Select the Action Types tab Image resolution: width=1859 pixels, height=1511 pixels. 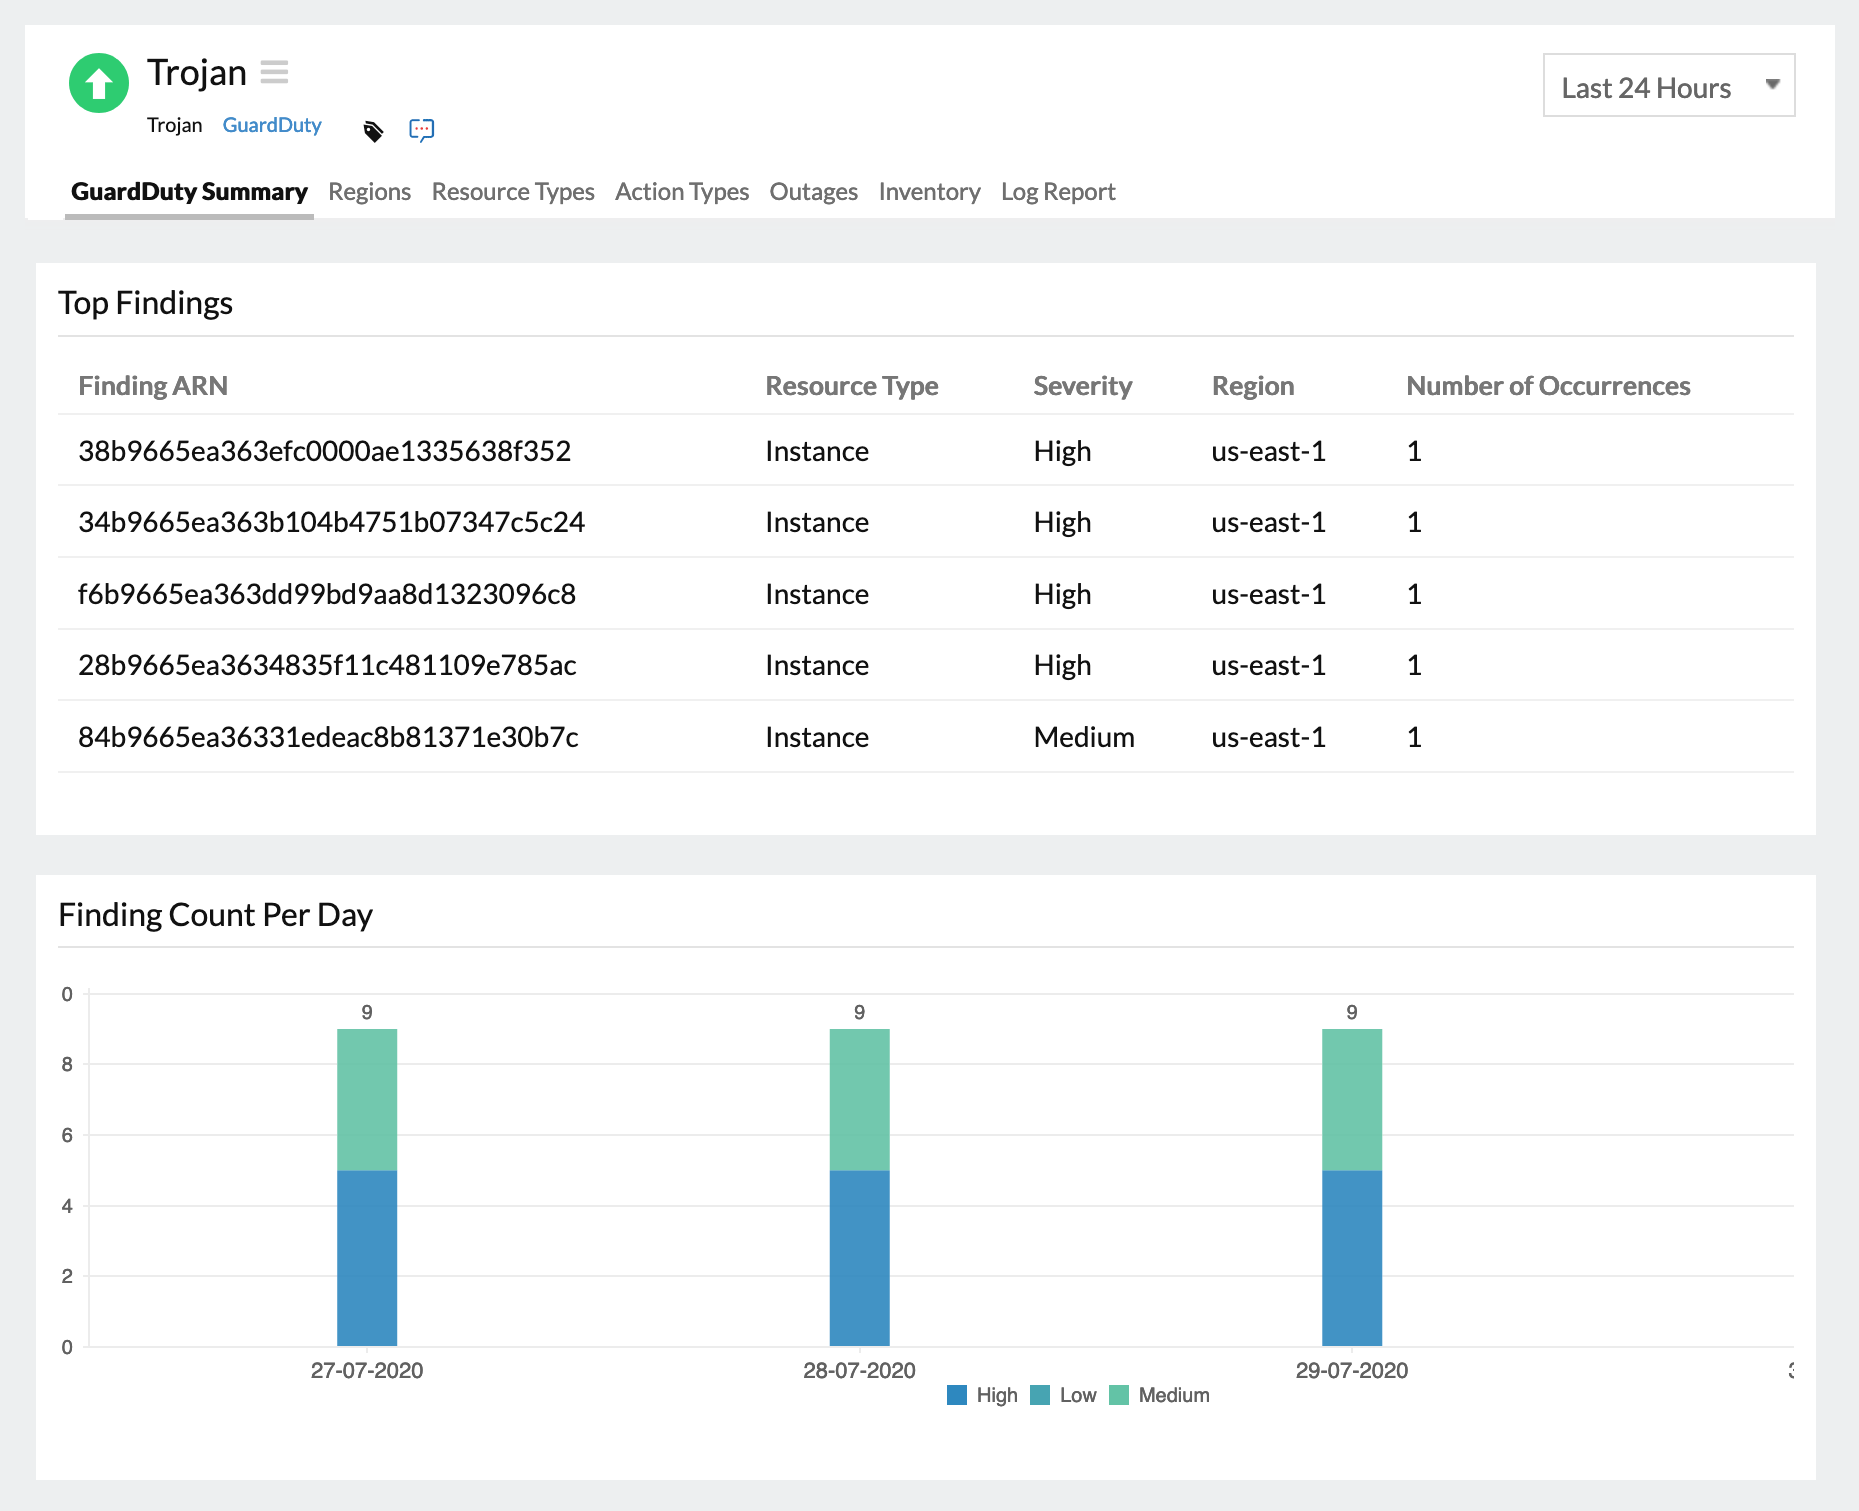point(682,191)
